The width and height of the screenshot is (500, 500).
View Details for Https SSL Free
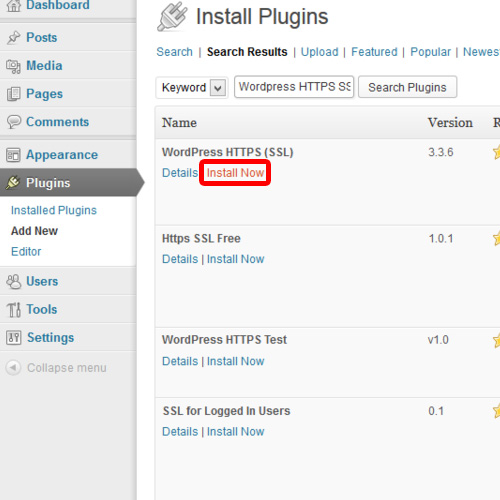point(180,259)
